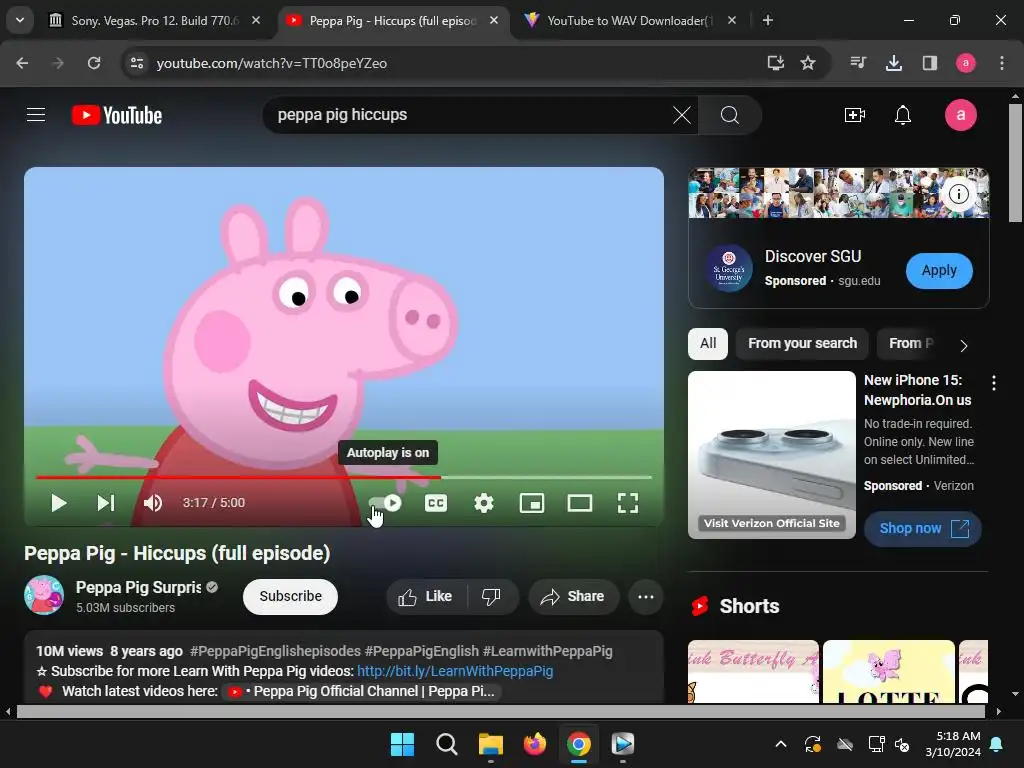Screen dimensions: 1024x768
Task: Open ad info icon on SGU banner
Action: coord(958,194)
